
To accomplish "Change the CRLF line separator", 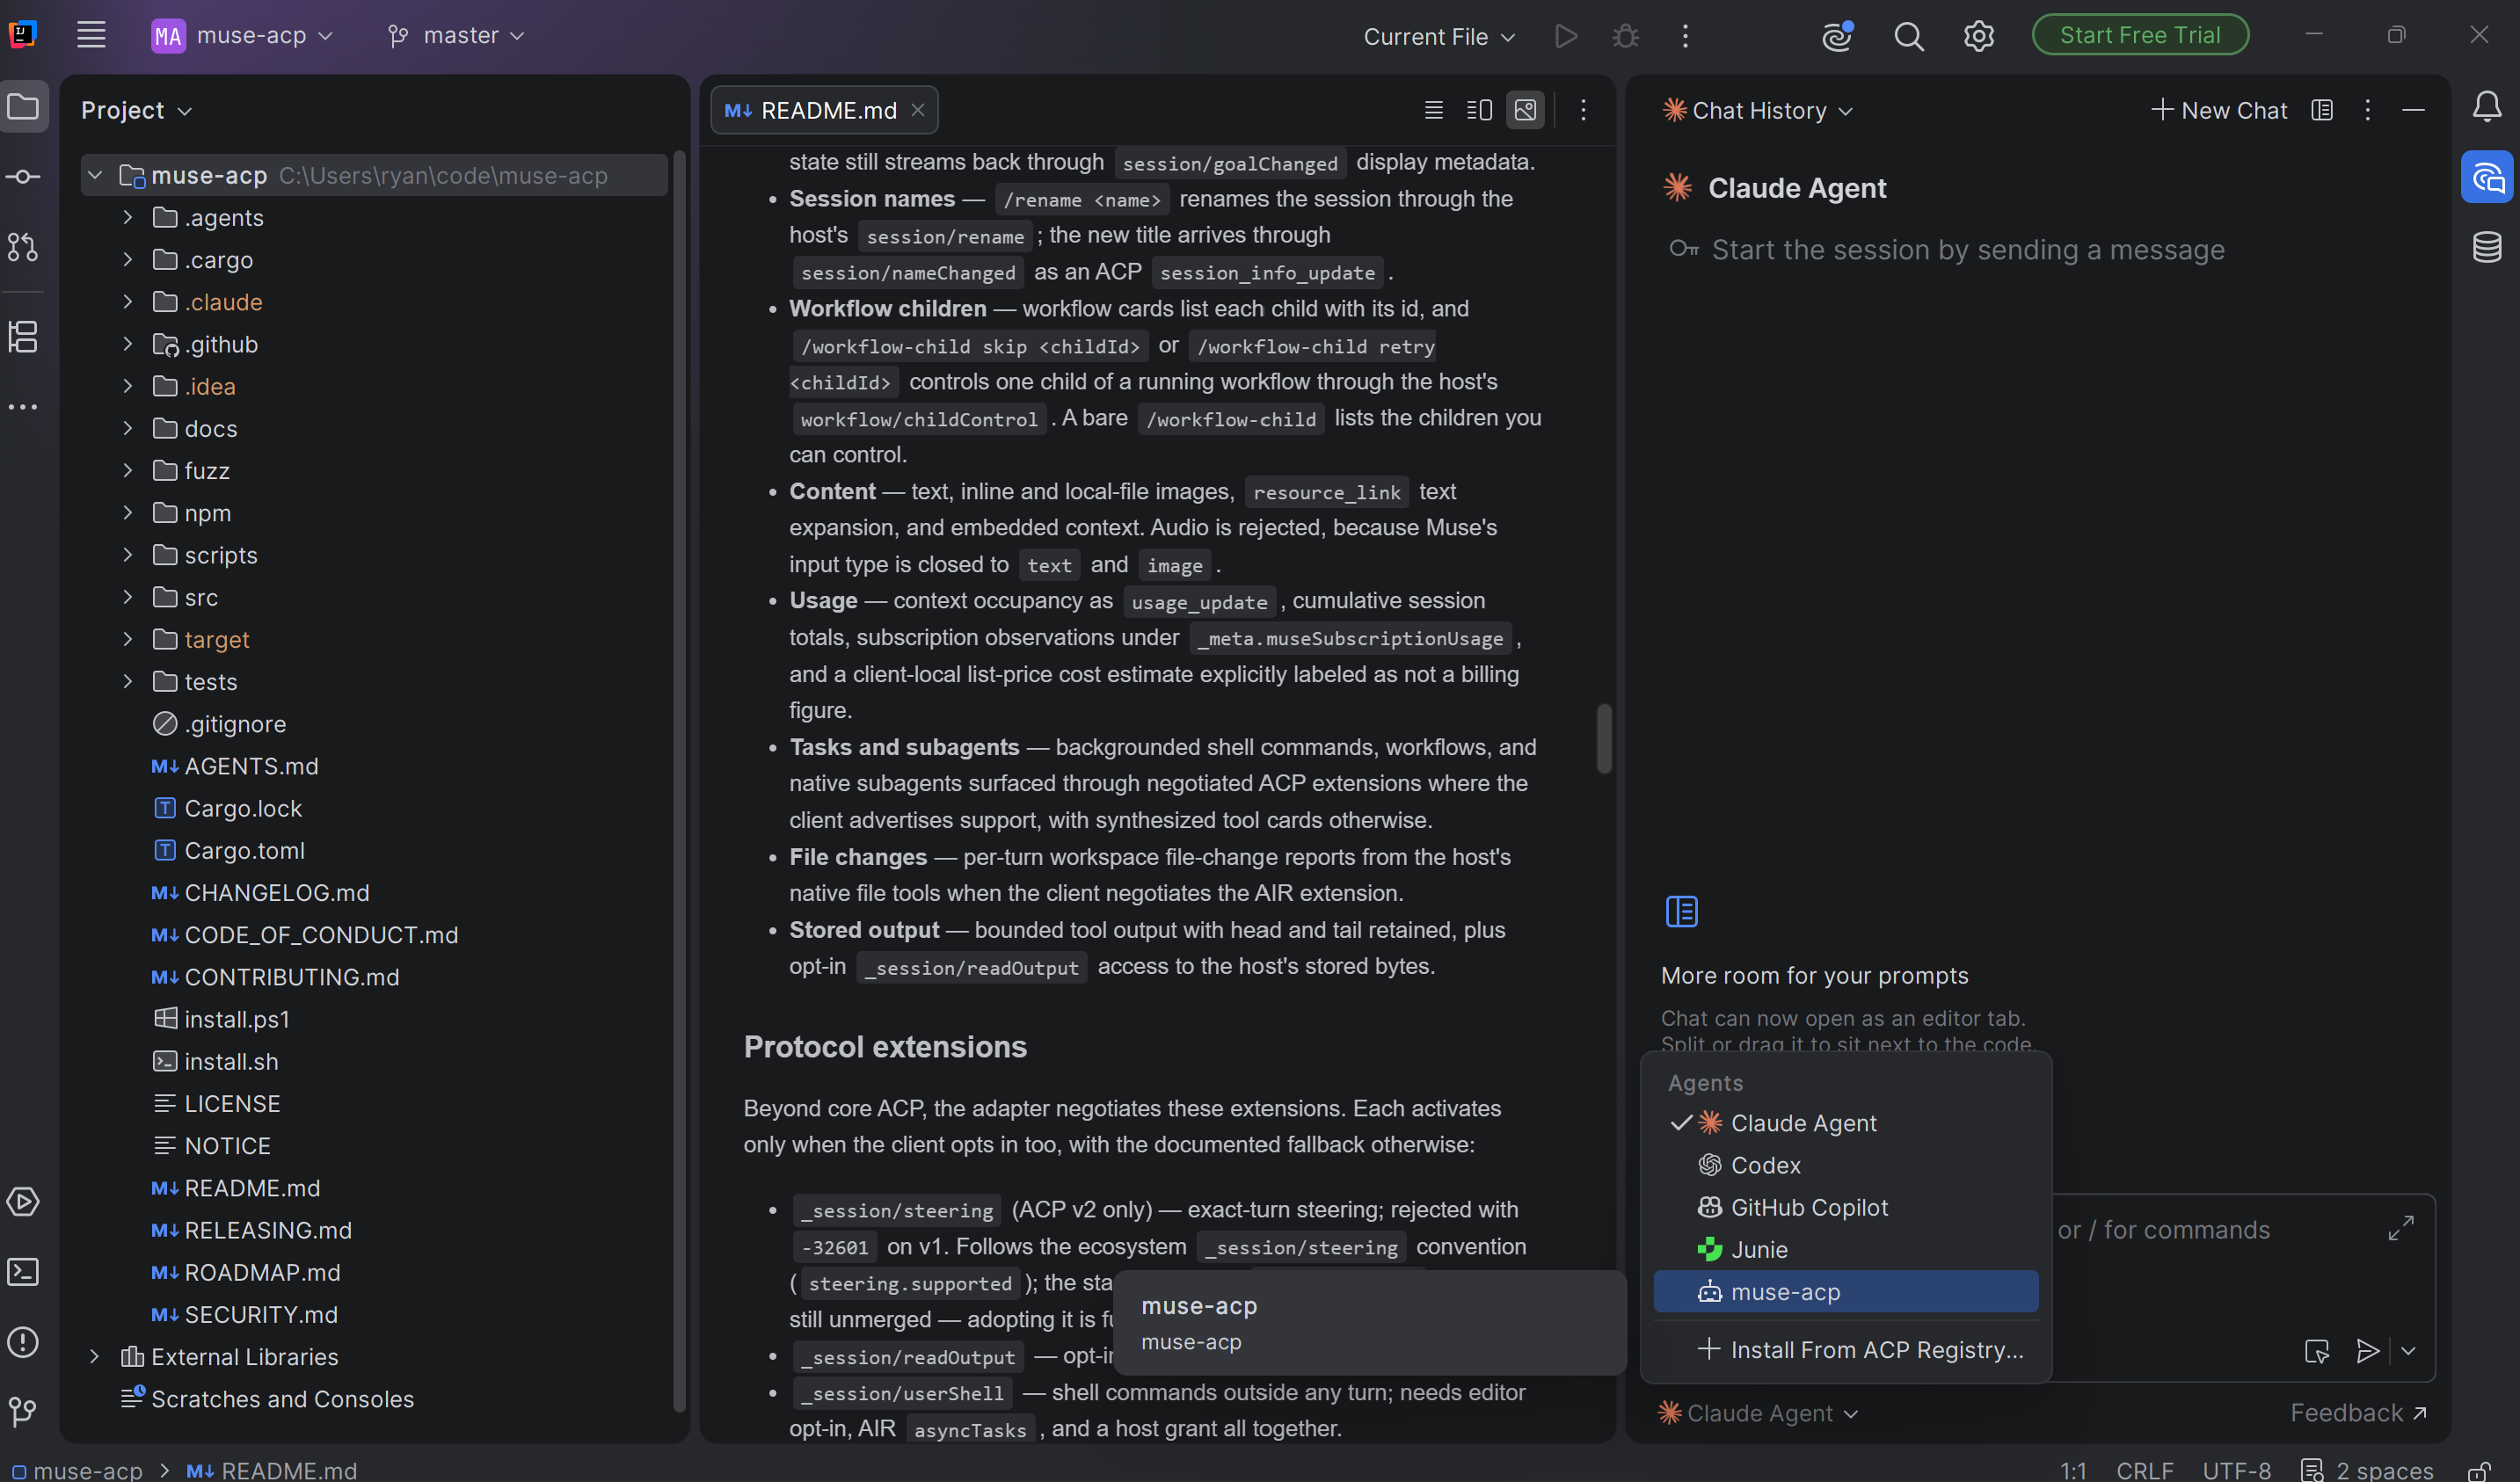I will [2145, 1470].
